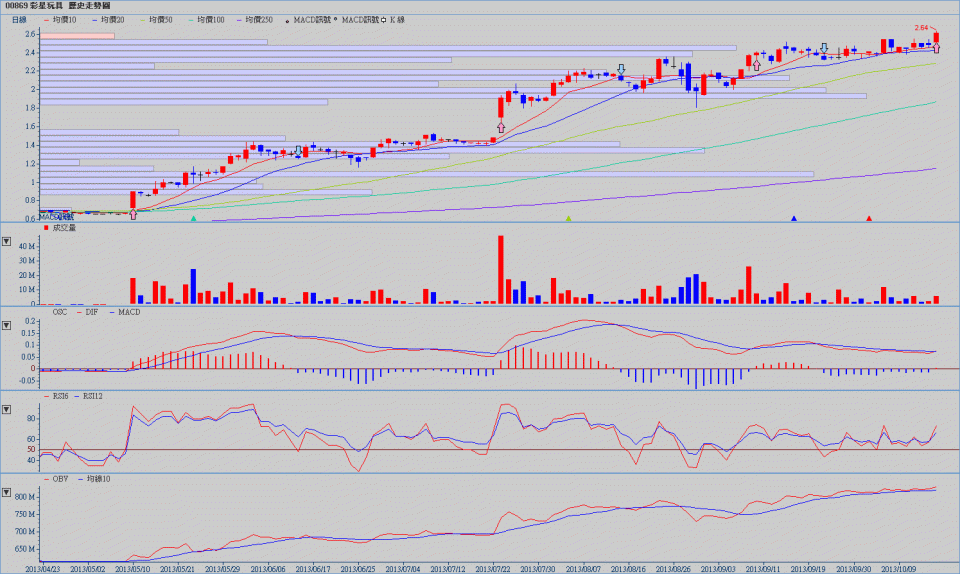Click the green triangle marker on price axis
The height and width of the screenshot is (574, 960).
(194, 218)
